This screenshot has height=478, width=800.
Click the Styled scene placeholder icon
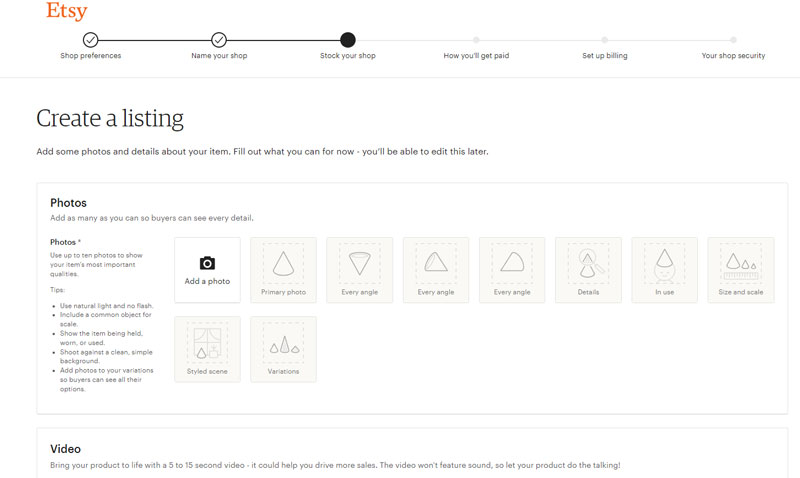point(207,343)
